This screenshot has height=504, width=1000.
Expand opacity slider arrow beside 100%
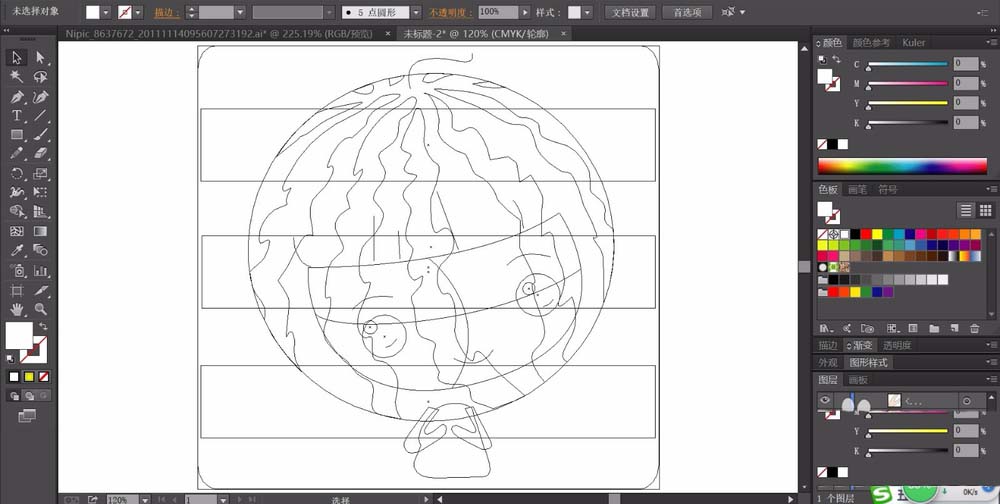click(524, 12)
